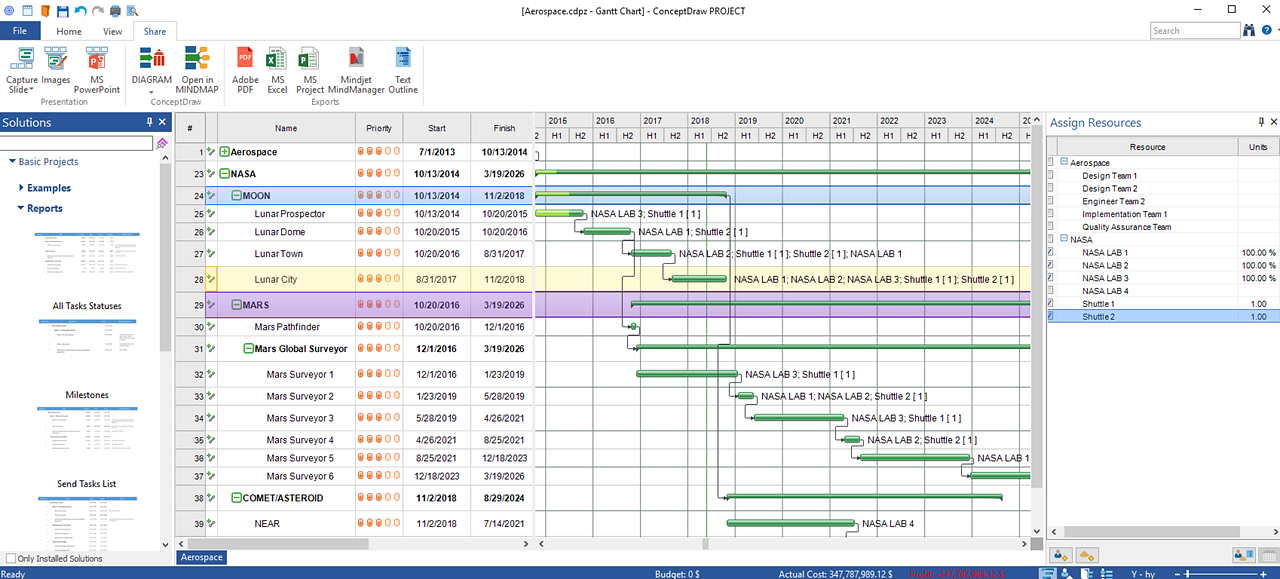Collapse the NASA resource tree
This screenshot has width=1280, height=579.
(1063, 239)
